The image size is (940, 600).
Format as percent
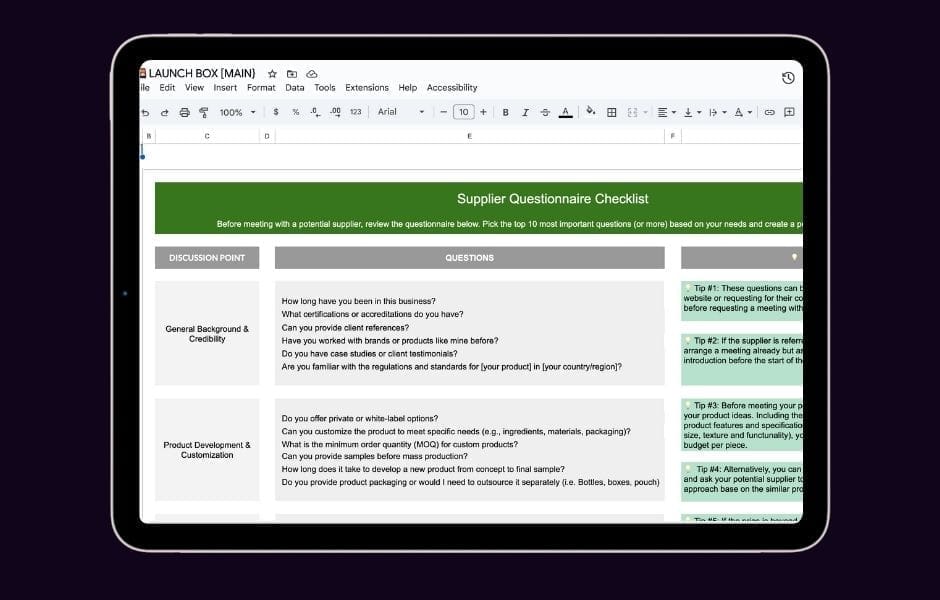pos(296,112)
